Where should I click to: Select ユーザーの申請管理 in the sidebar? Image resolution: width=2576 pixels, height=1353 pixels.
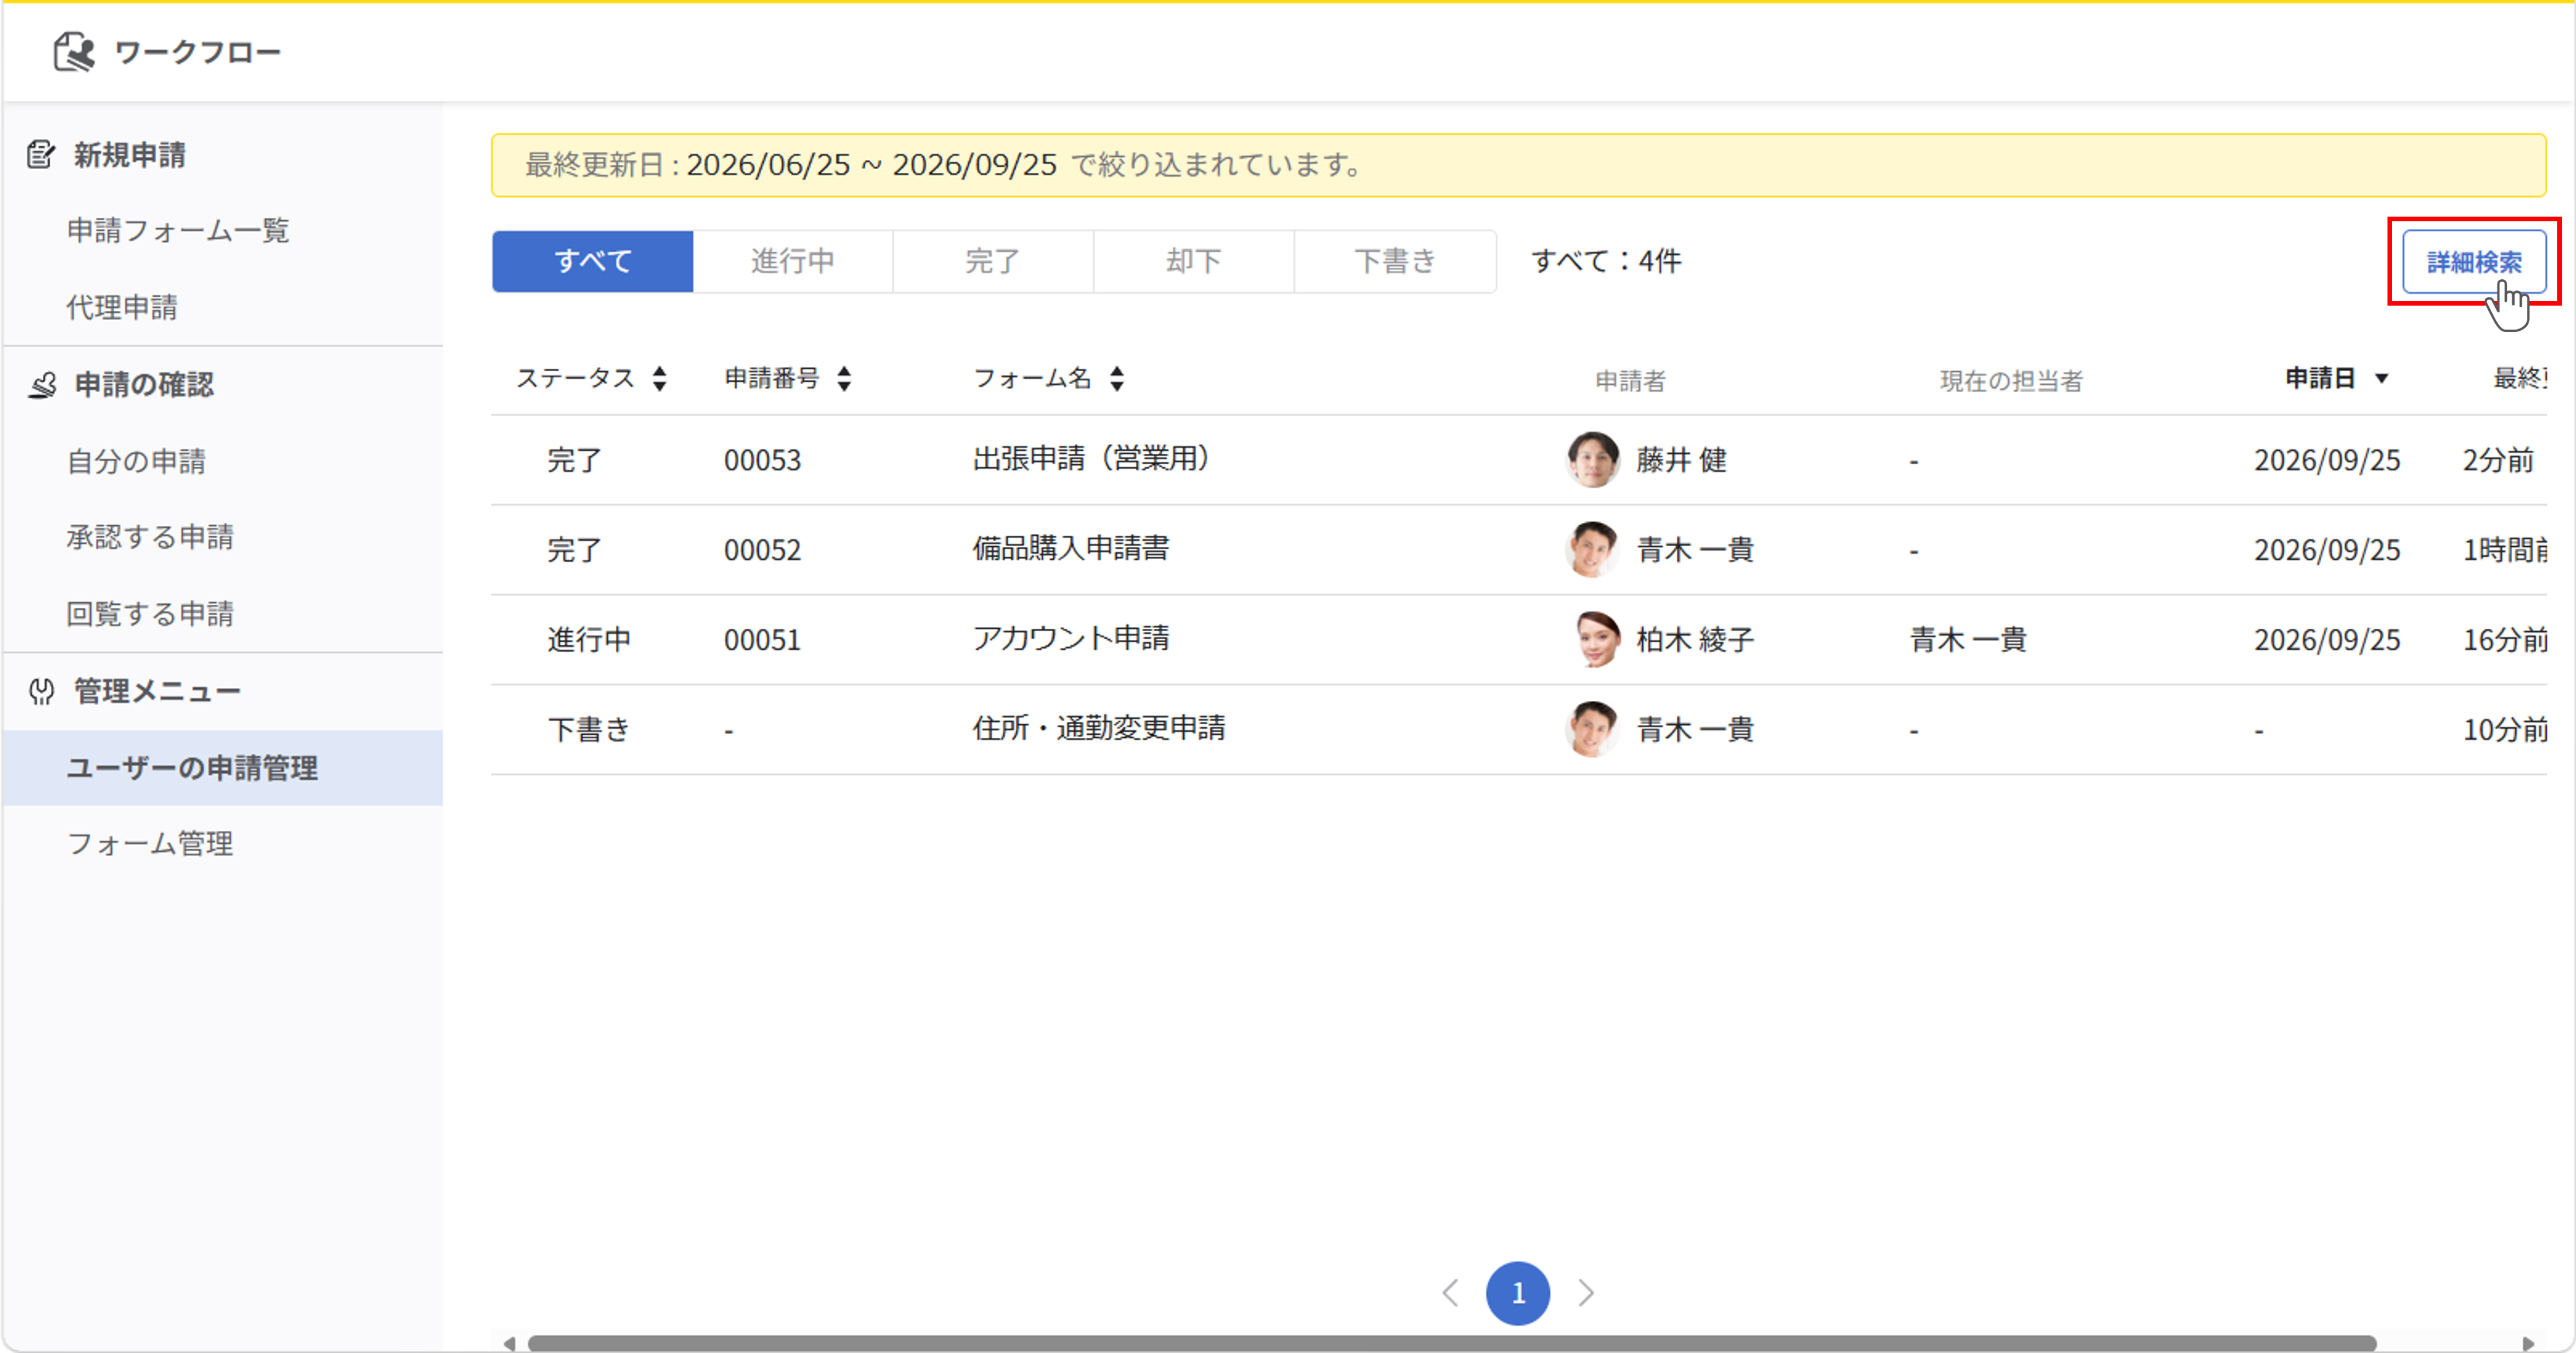pyautogui.click(x=223, y=768)
